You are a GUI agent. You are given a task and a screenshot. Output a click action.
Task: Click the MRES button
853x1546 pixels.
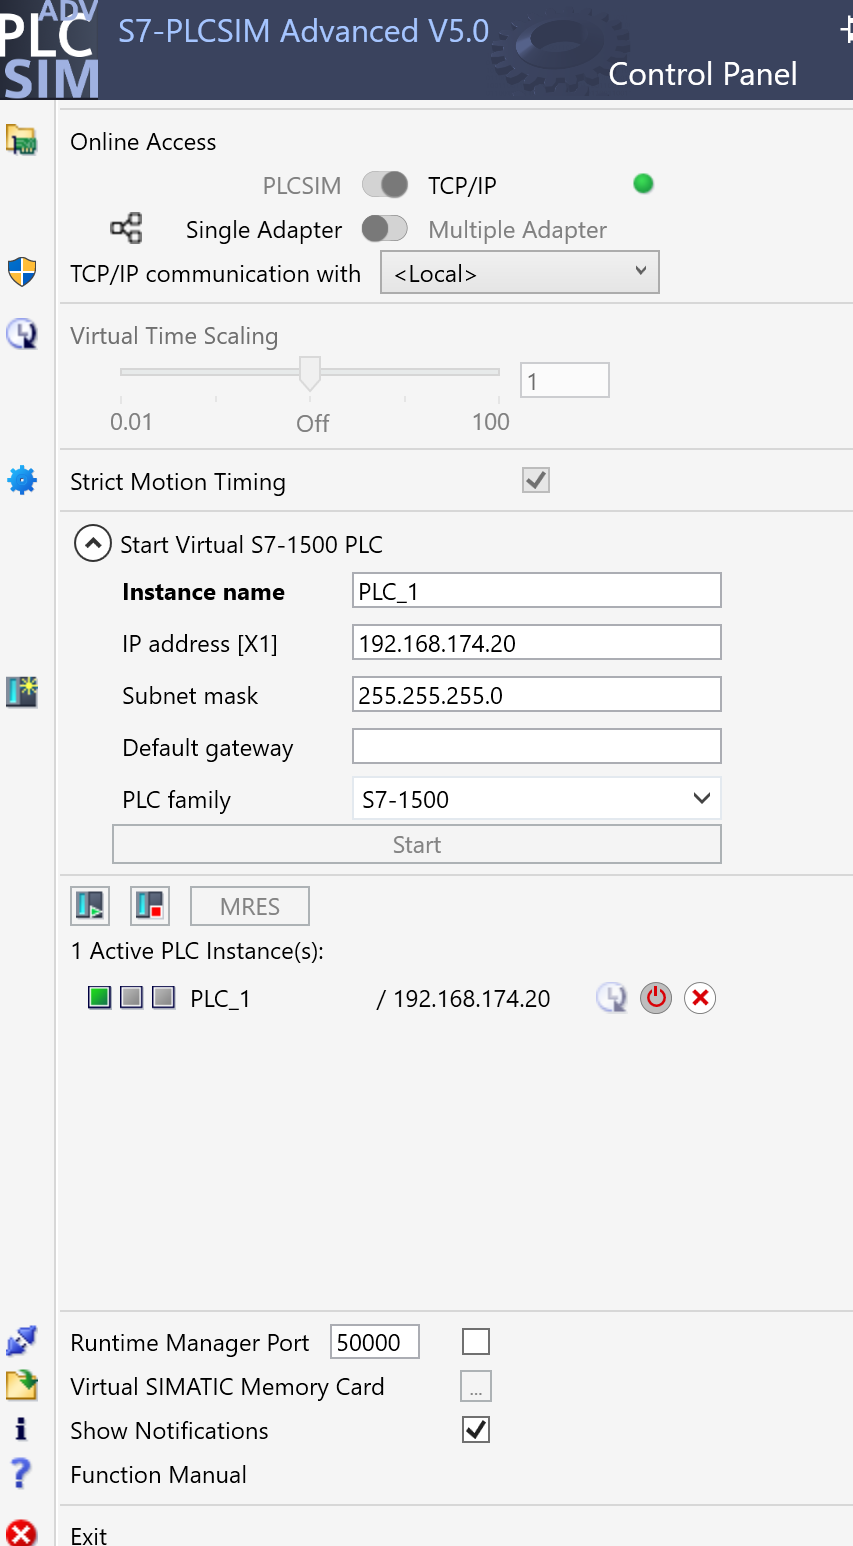coord(250,906)
